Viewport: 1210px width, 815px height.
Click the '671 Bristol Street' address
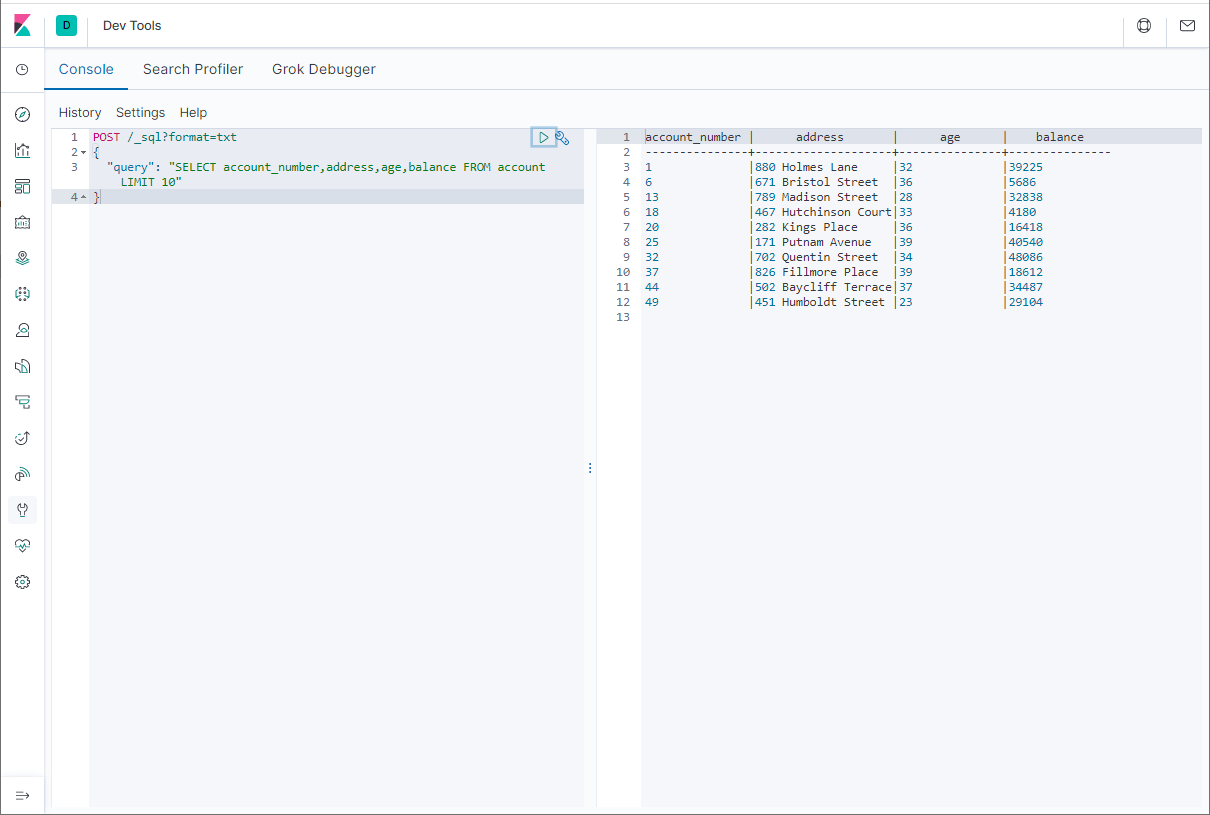[816, 182]
